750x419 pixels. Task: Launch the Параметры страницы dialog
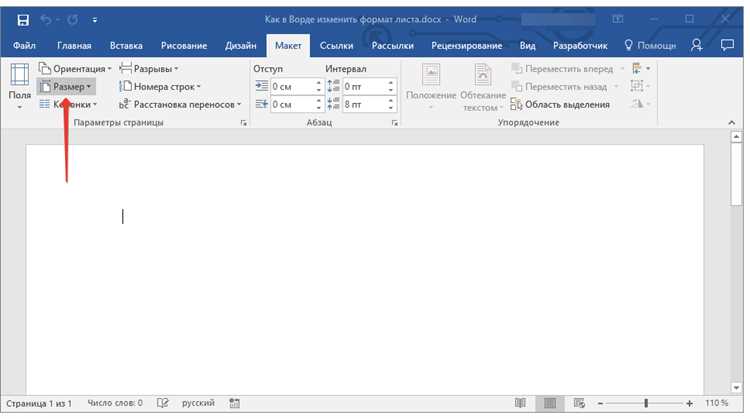pos(243,123)
